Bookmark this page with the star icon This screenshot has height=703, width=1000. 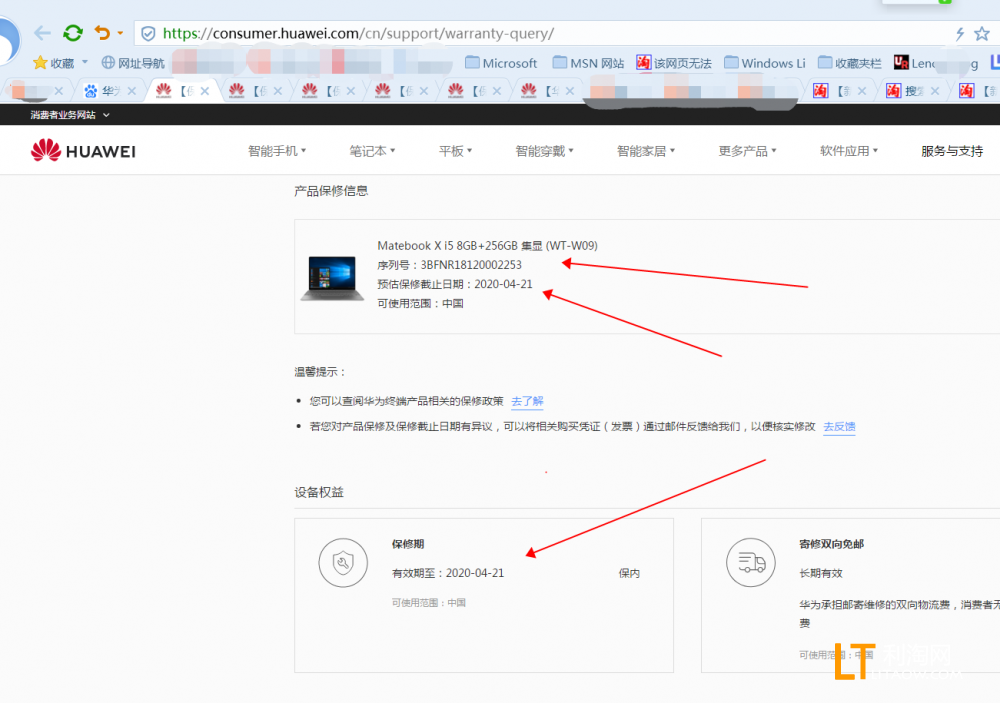pos(982,34)
